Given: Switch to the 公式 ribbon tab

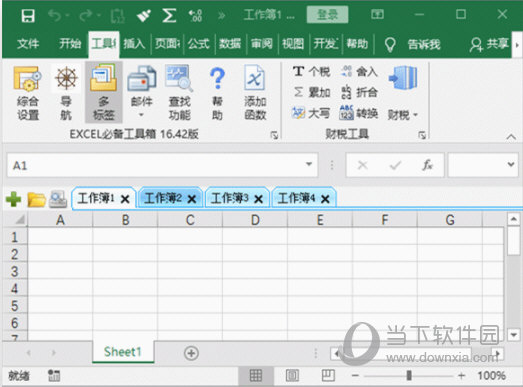Looking at the screenshot, I should [x=199, y=44].
